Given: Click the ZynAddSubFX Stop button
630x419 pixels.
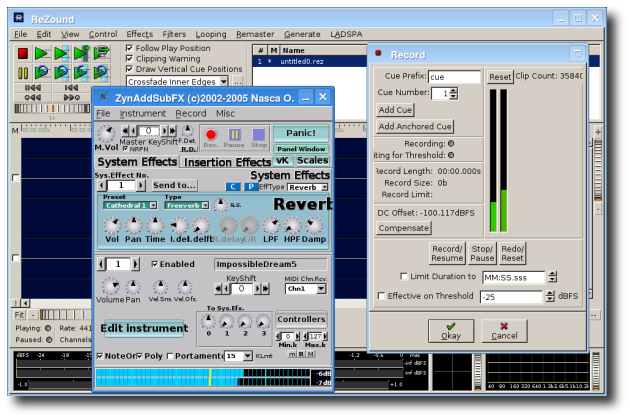Looking at the screenshot, I should click(x=258, y=136).
